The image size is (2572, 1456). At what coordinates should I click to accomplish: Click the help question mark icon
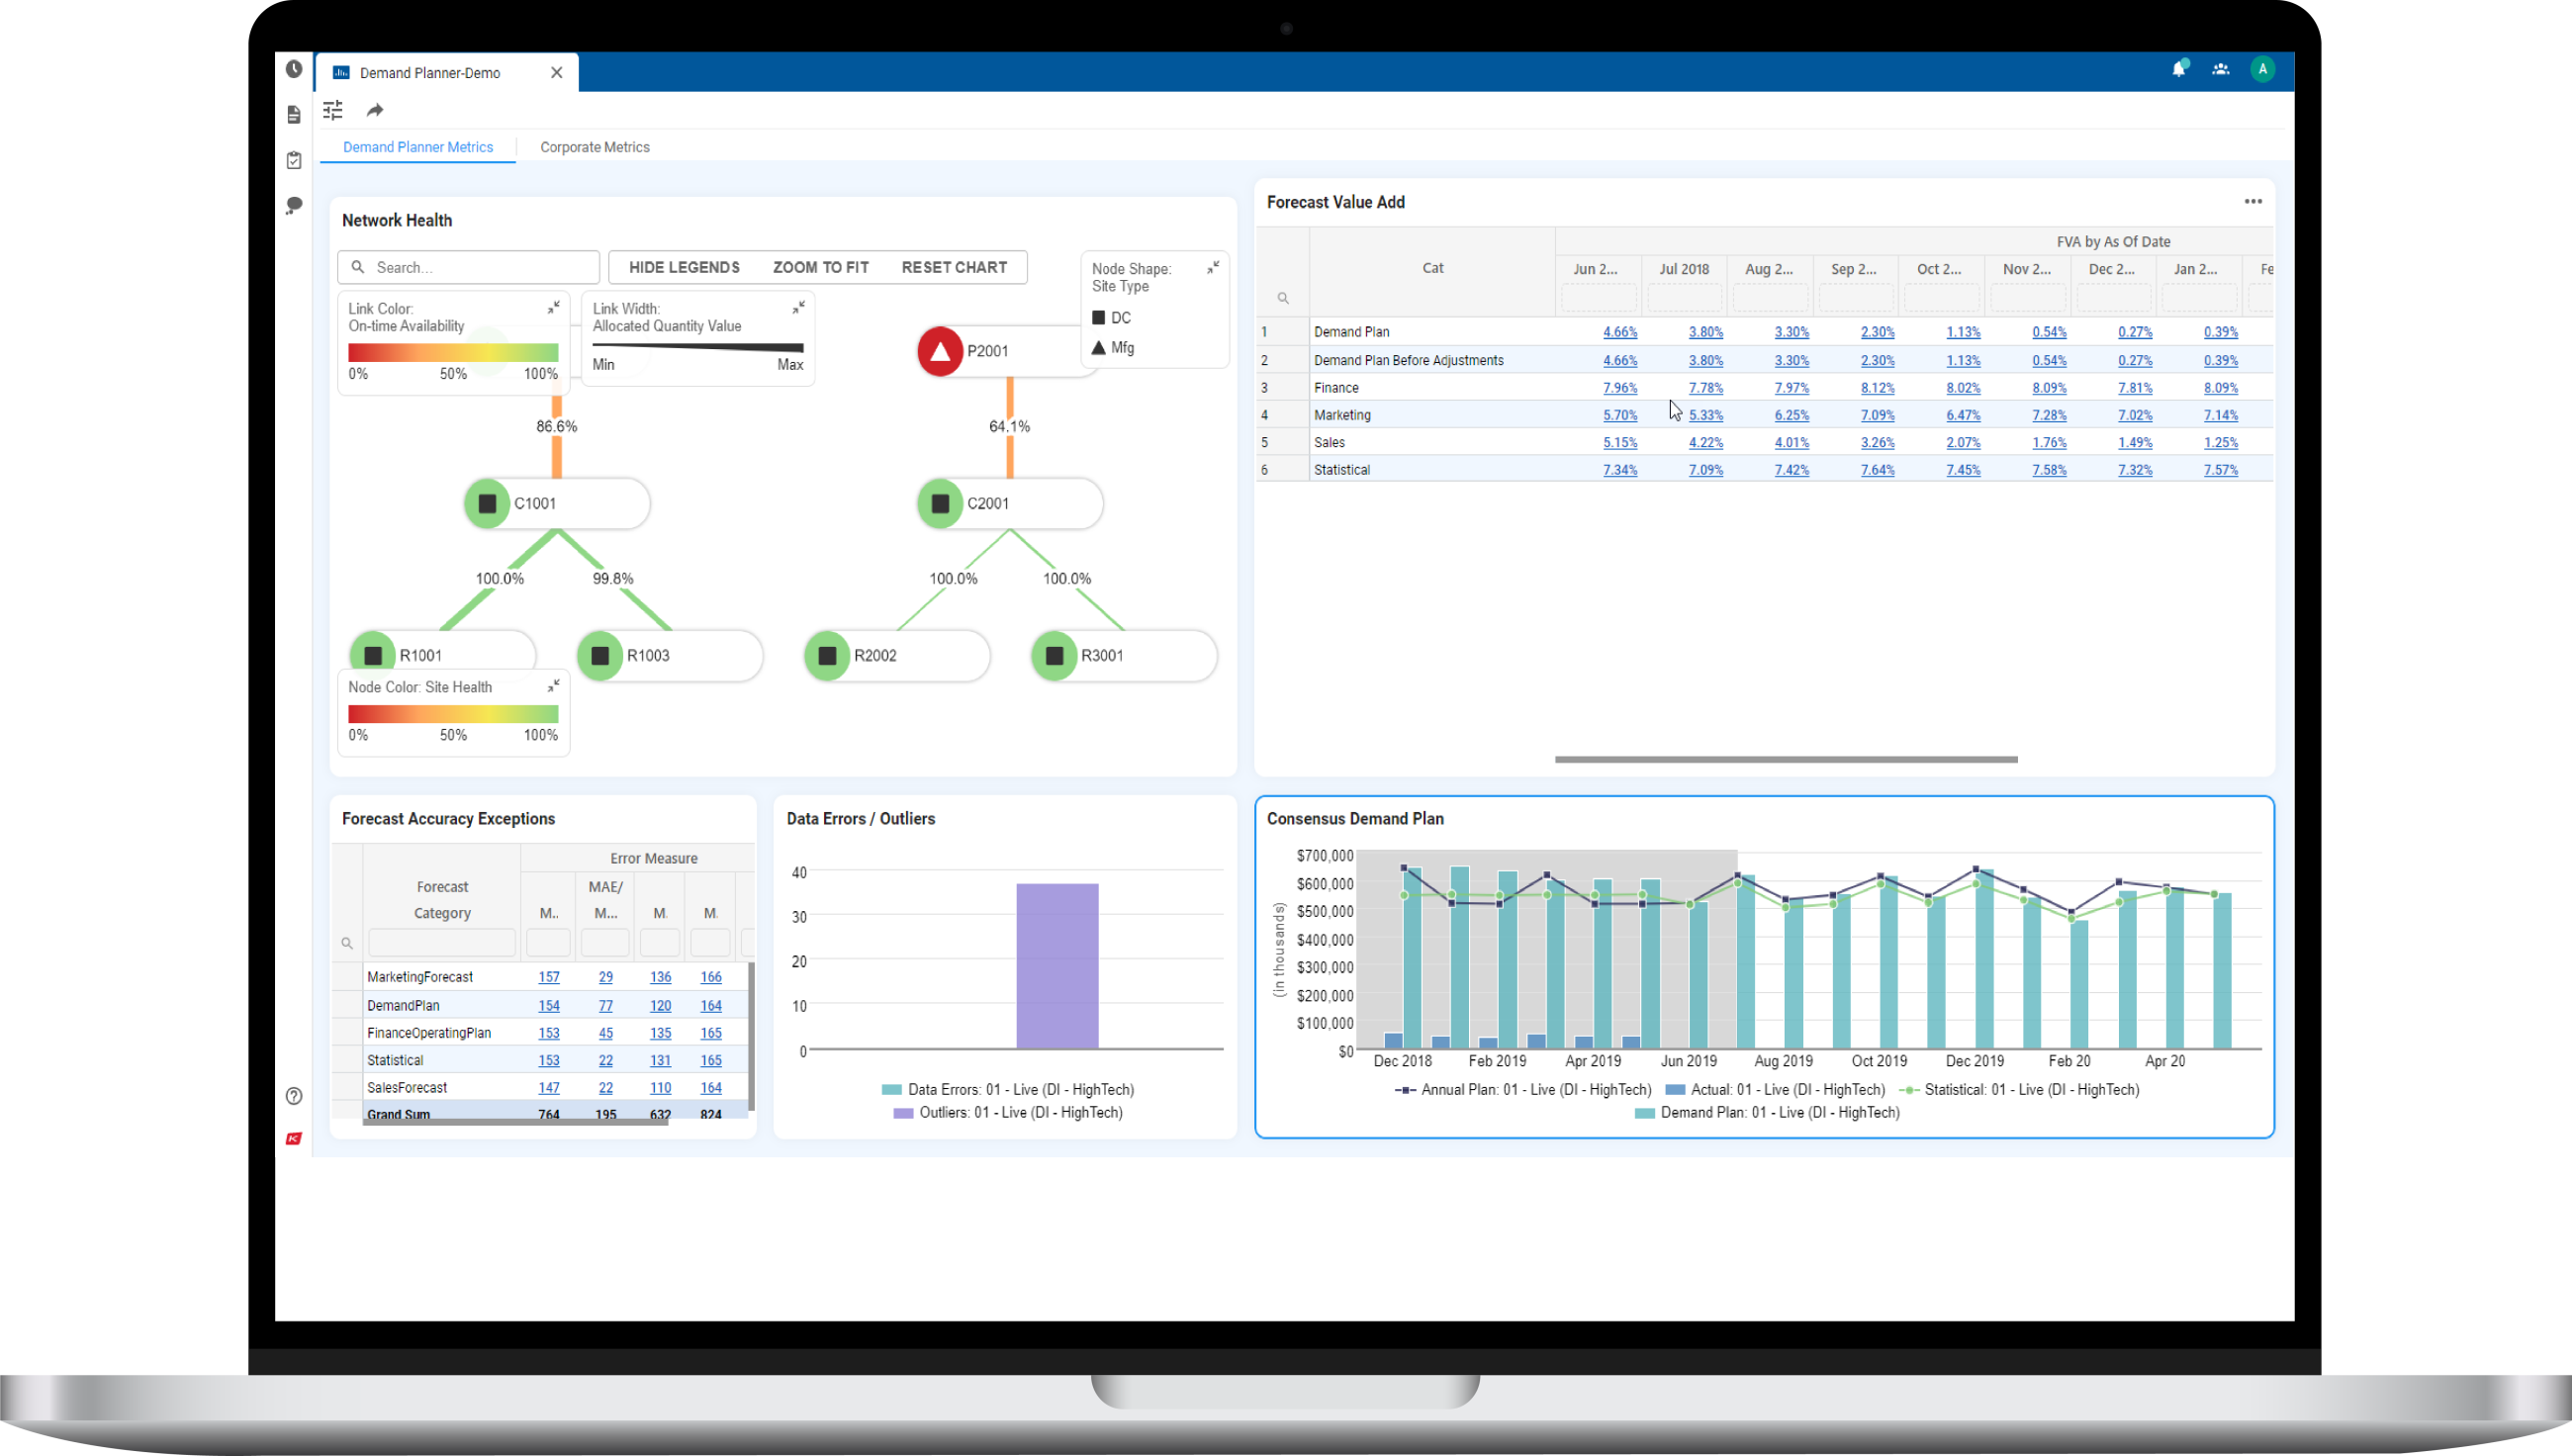point(294,1096)
